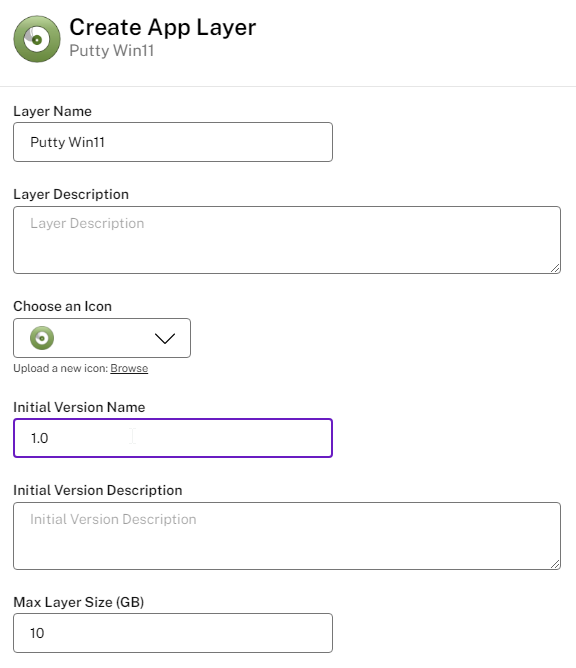
Task: Click the Layer Name label
Action: [x=52, y=111]
